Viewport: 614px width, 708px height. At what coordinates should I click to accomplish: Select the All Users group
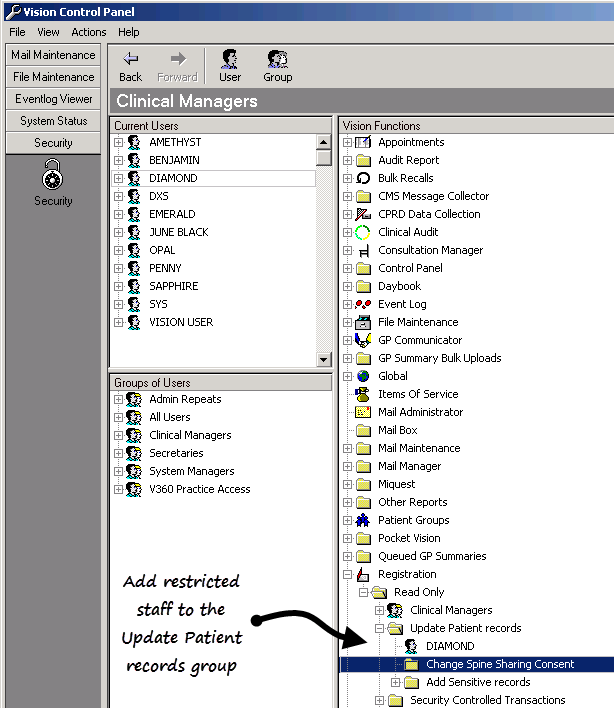click(x=170, y=417)
